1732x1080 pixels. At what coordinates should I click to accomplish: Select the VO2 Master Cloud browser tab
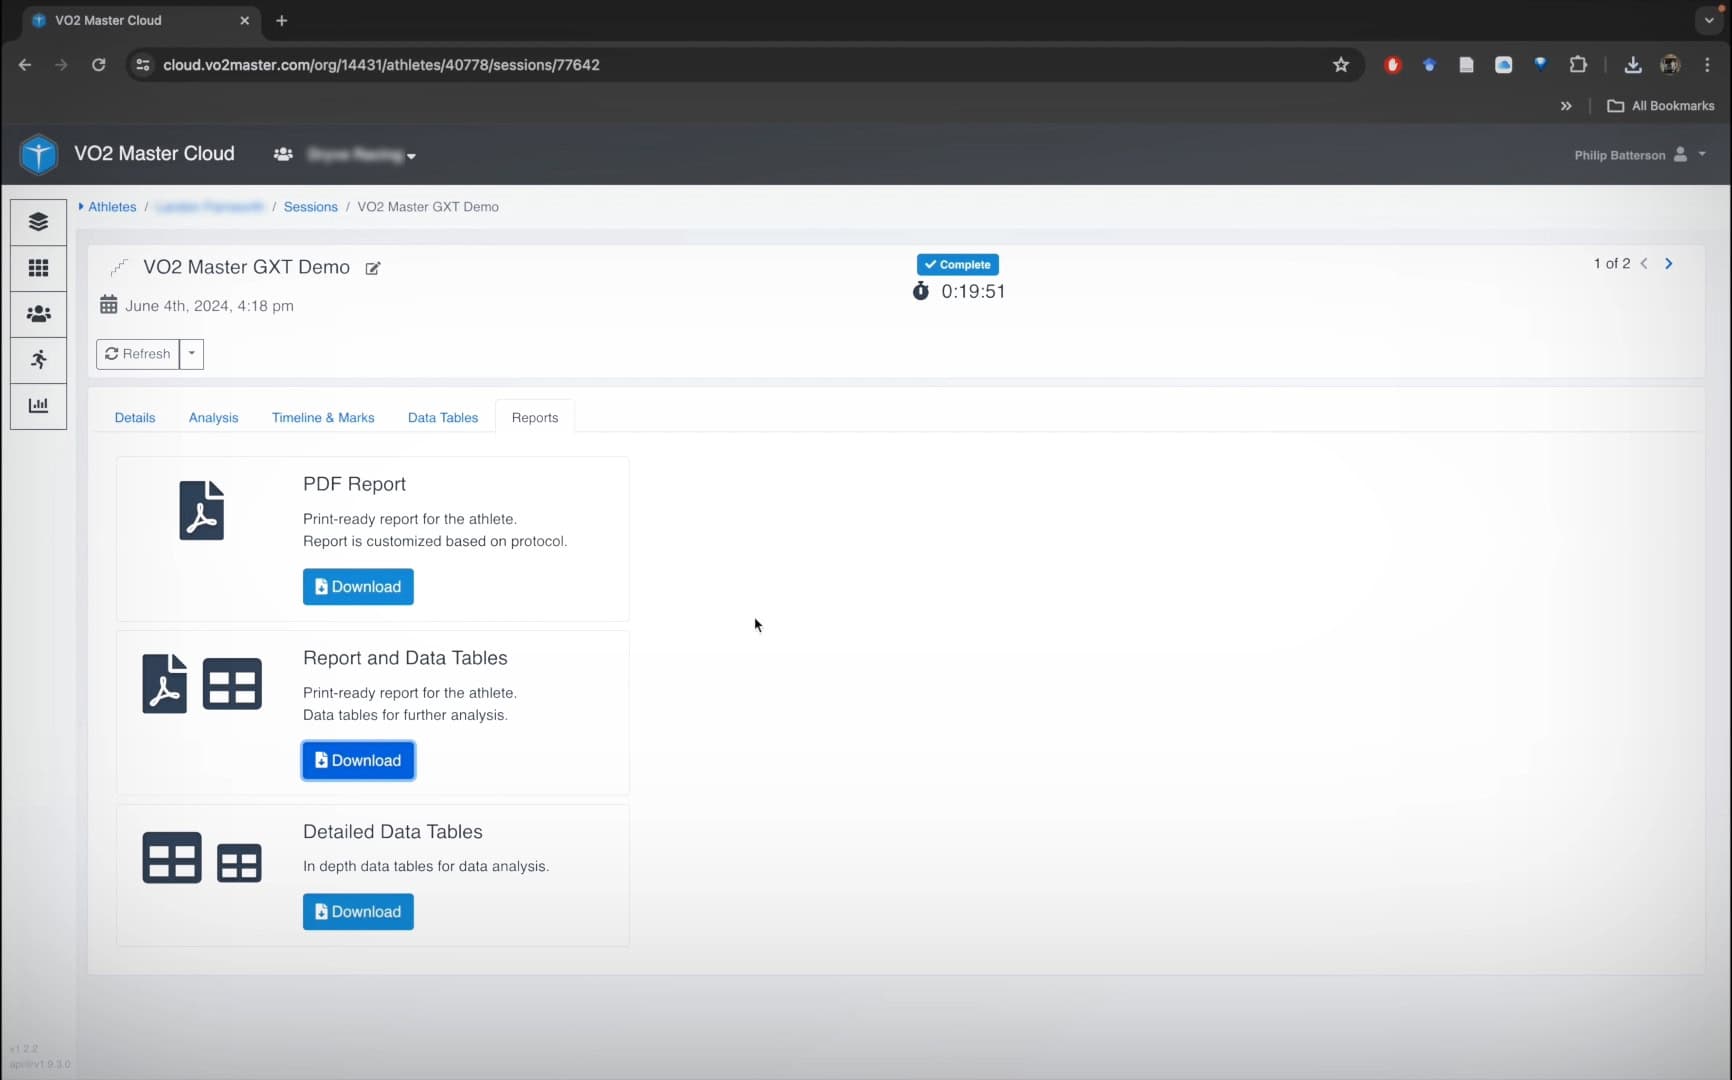pyautogui.click(x=140, y=20)
